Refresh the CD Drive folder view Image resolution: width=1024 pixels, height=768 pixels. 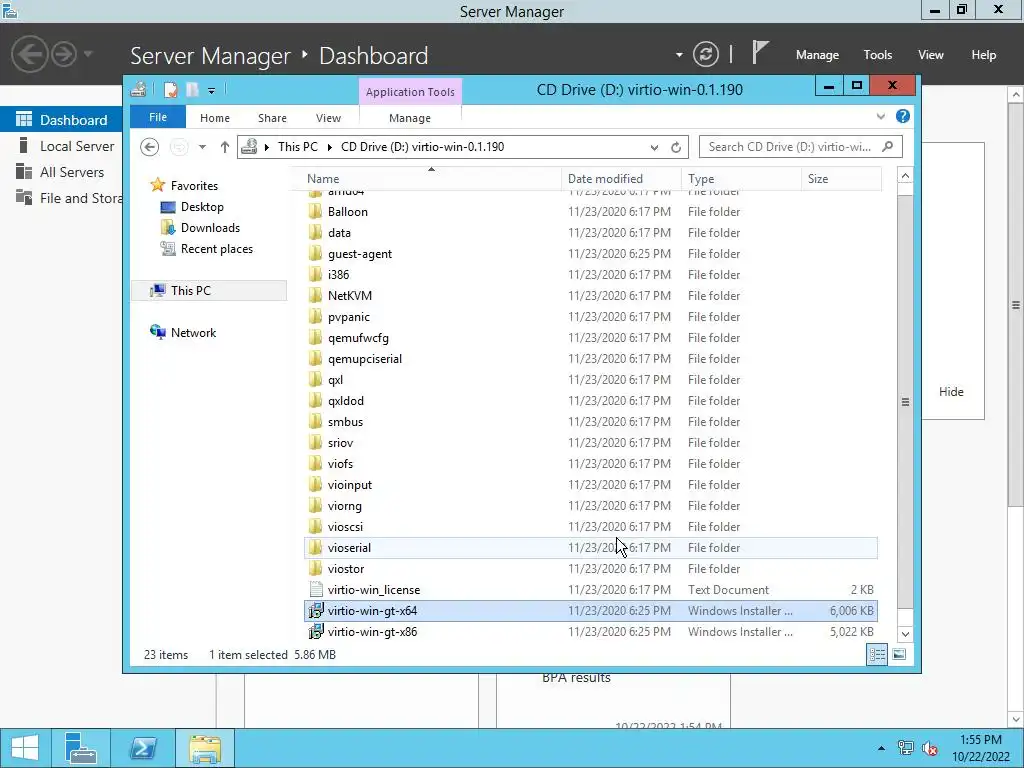[x=676, y=147]
